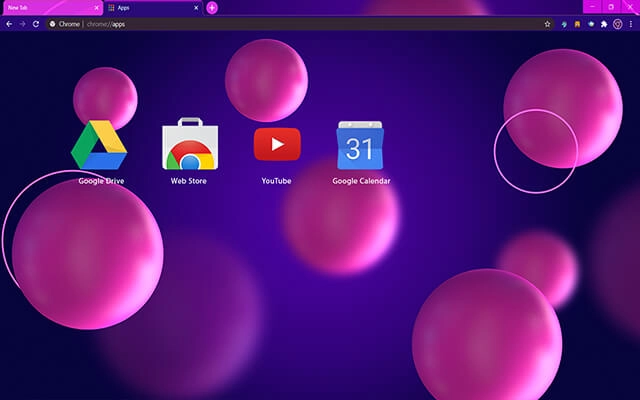This screenshot has height=400, width=640.
Task: Click the Chrome site info icon
Action: (x=52, y=24)
